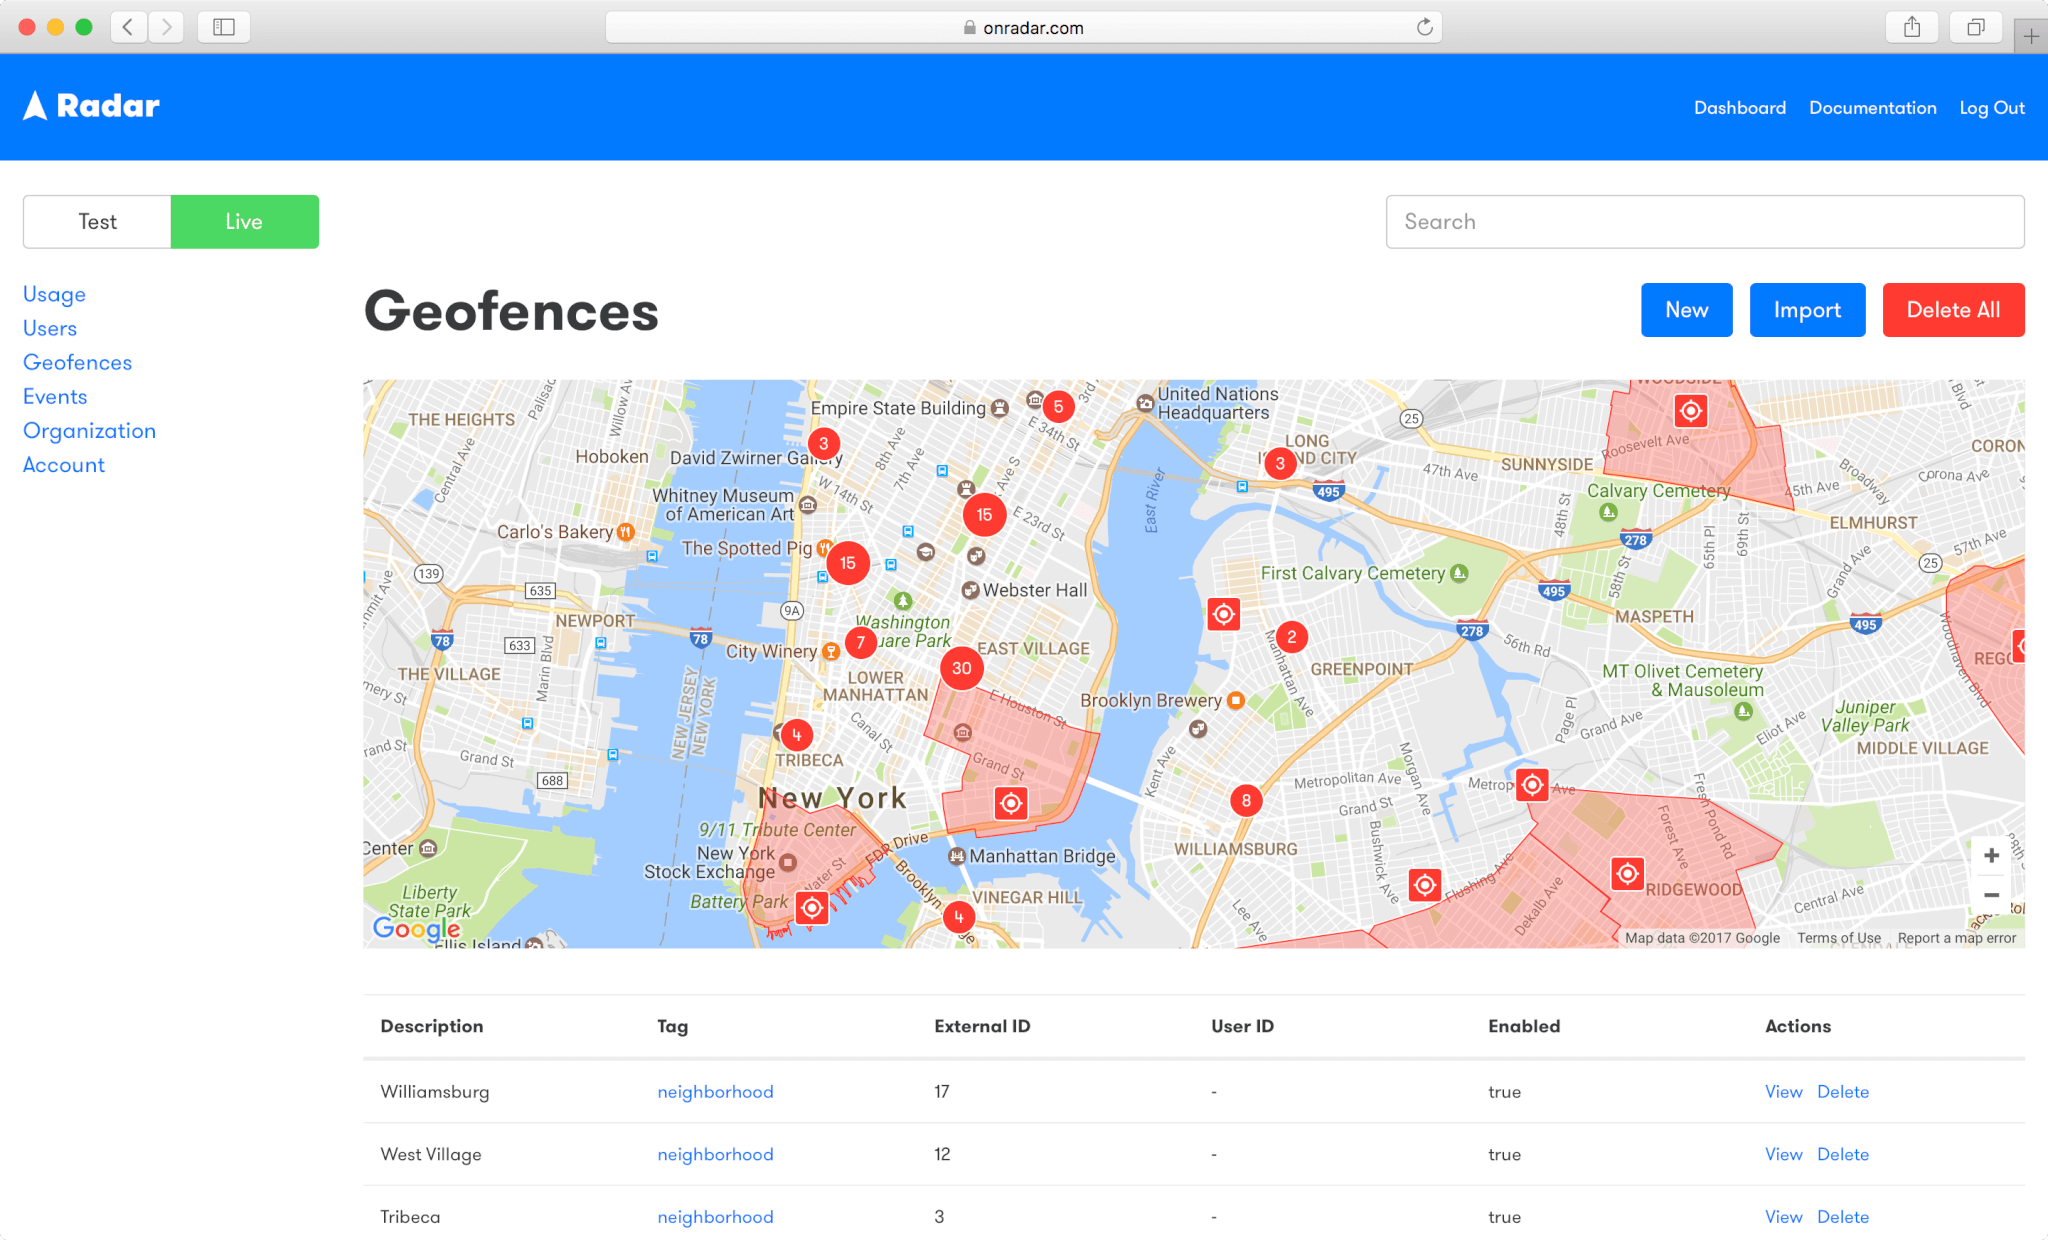Viewport: 2048px width, 1240px height.
Task: Select geofence target marker near Greenpoint waterfront
Action: (1223, 614)
